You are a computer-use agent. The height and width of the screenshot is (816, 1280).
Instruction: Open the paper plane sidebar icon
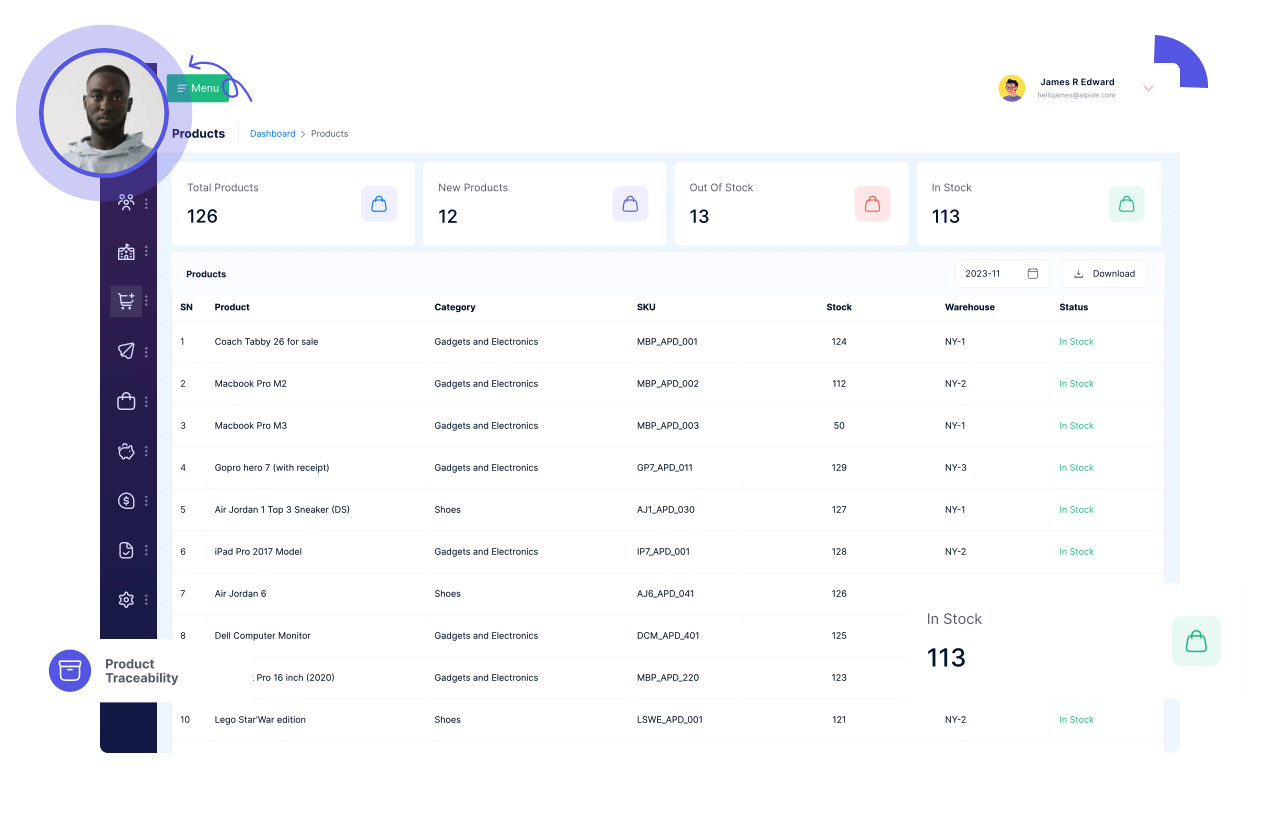pyautogui.click(x=126, y=351)
